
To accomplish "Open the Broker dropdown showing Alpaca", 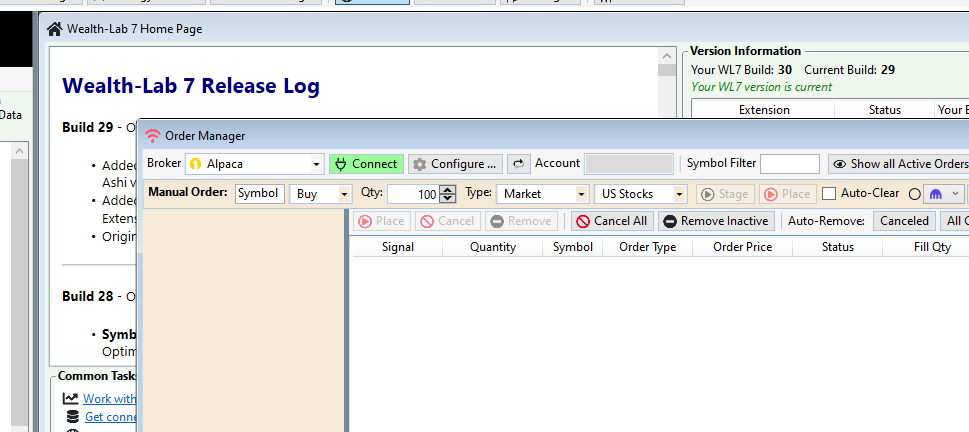I will (x=255, y=164).
